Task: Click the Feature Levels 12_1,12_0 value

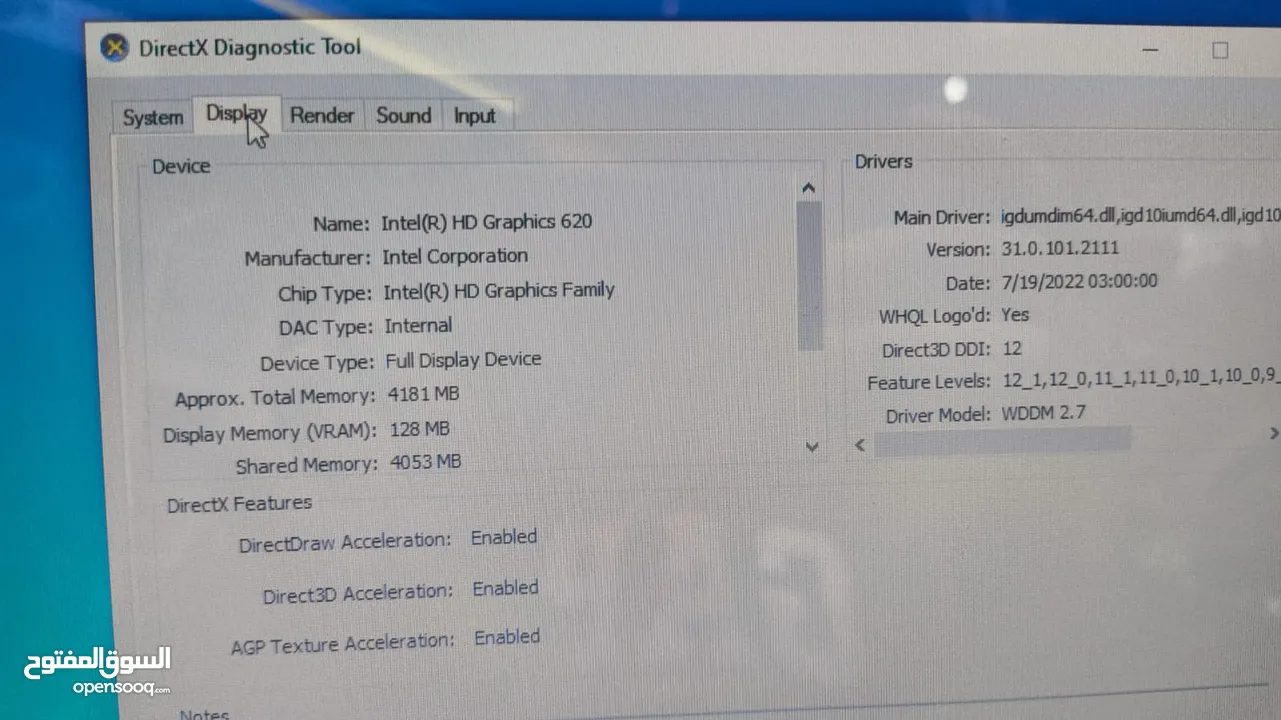Action: click(x=1140, y=381)
